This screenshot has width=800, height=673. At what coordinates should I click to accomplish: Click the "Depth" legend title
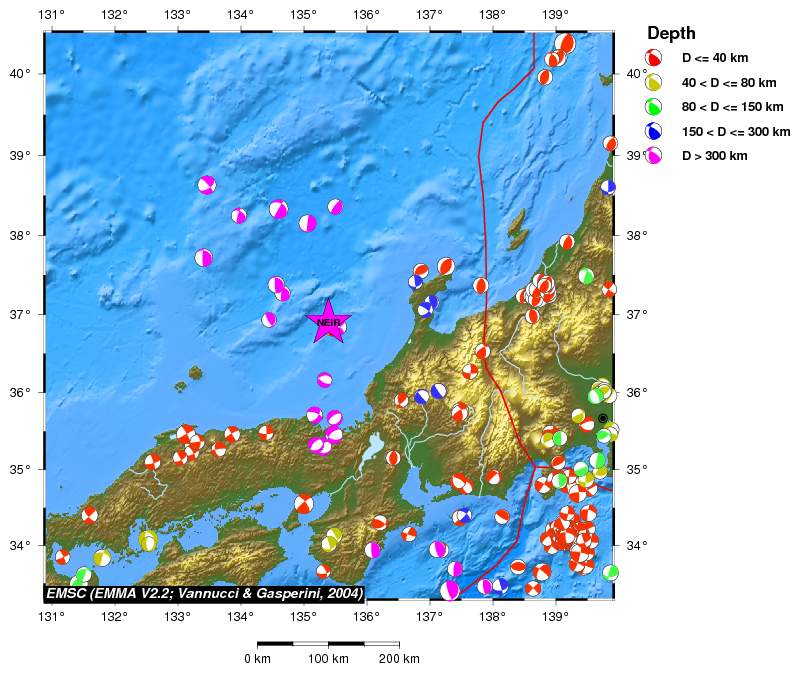(671, 33)
